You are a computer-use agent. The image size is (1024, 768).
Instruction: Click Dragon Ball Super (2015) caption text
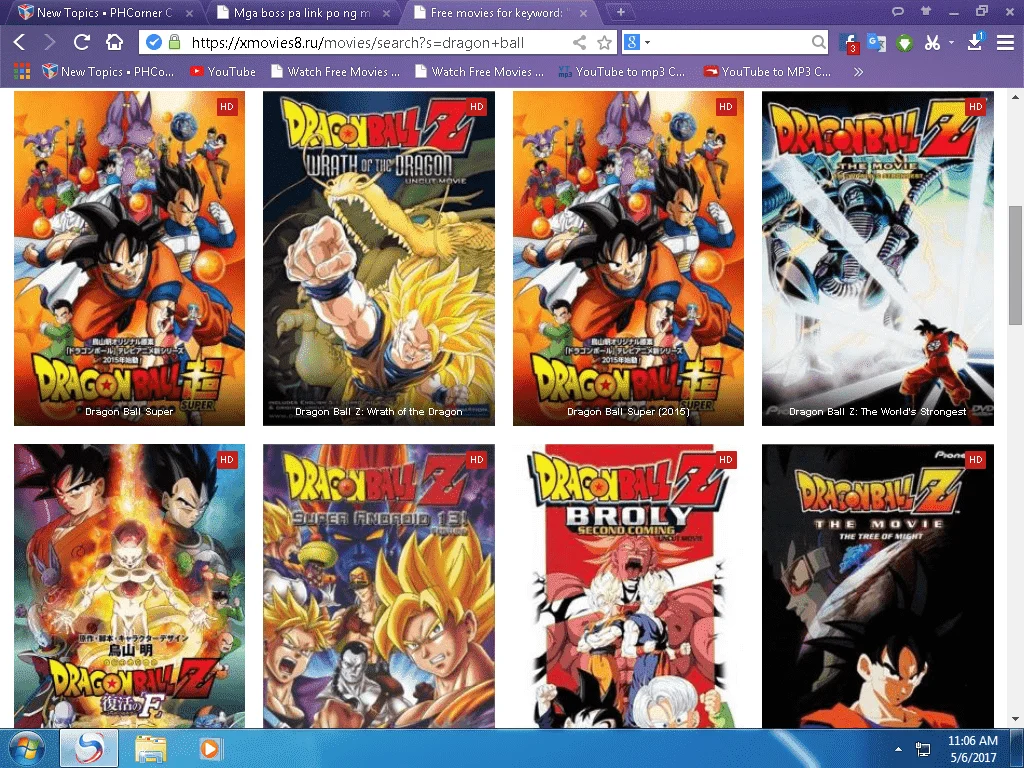coord(628,411)
